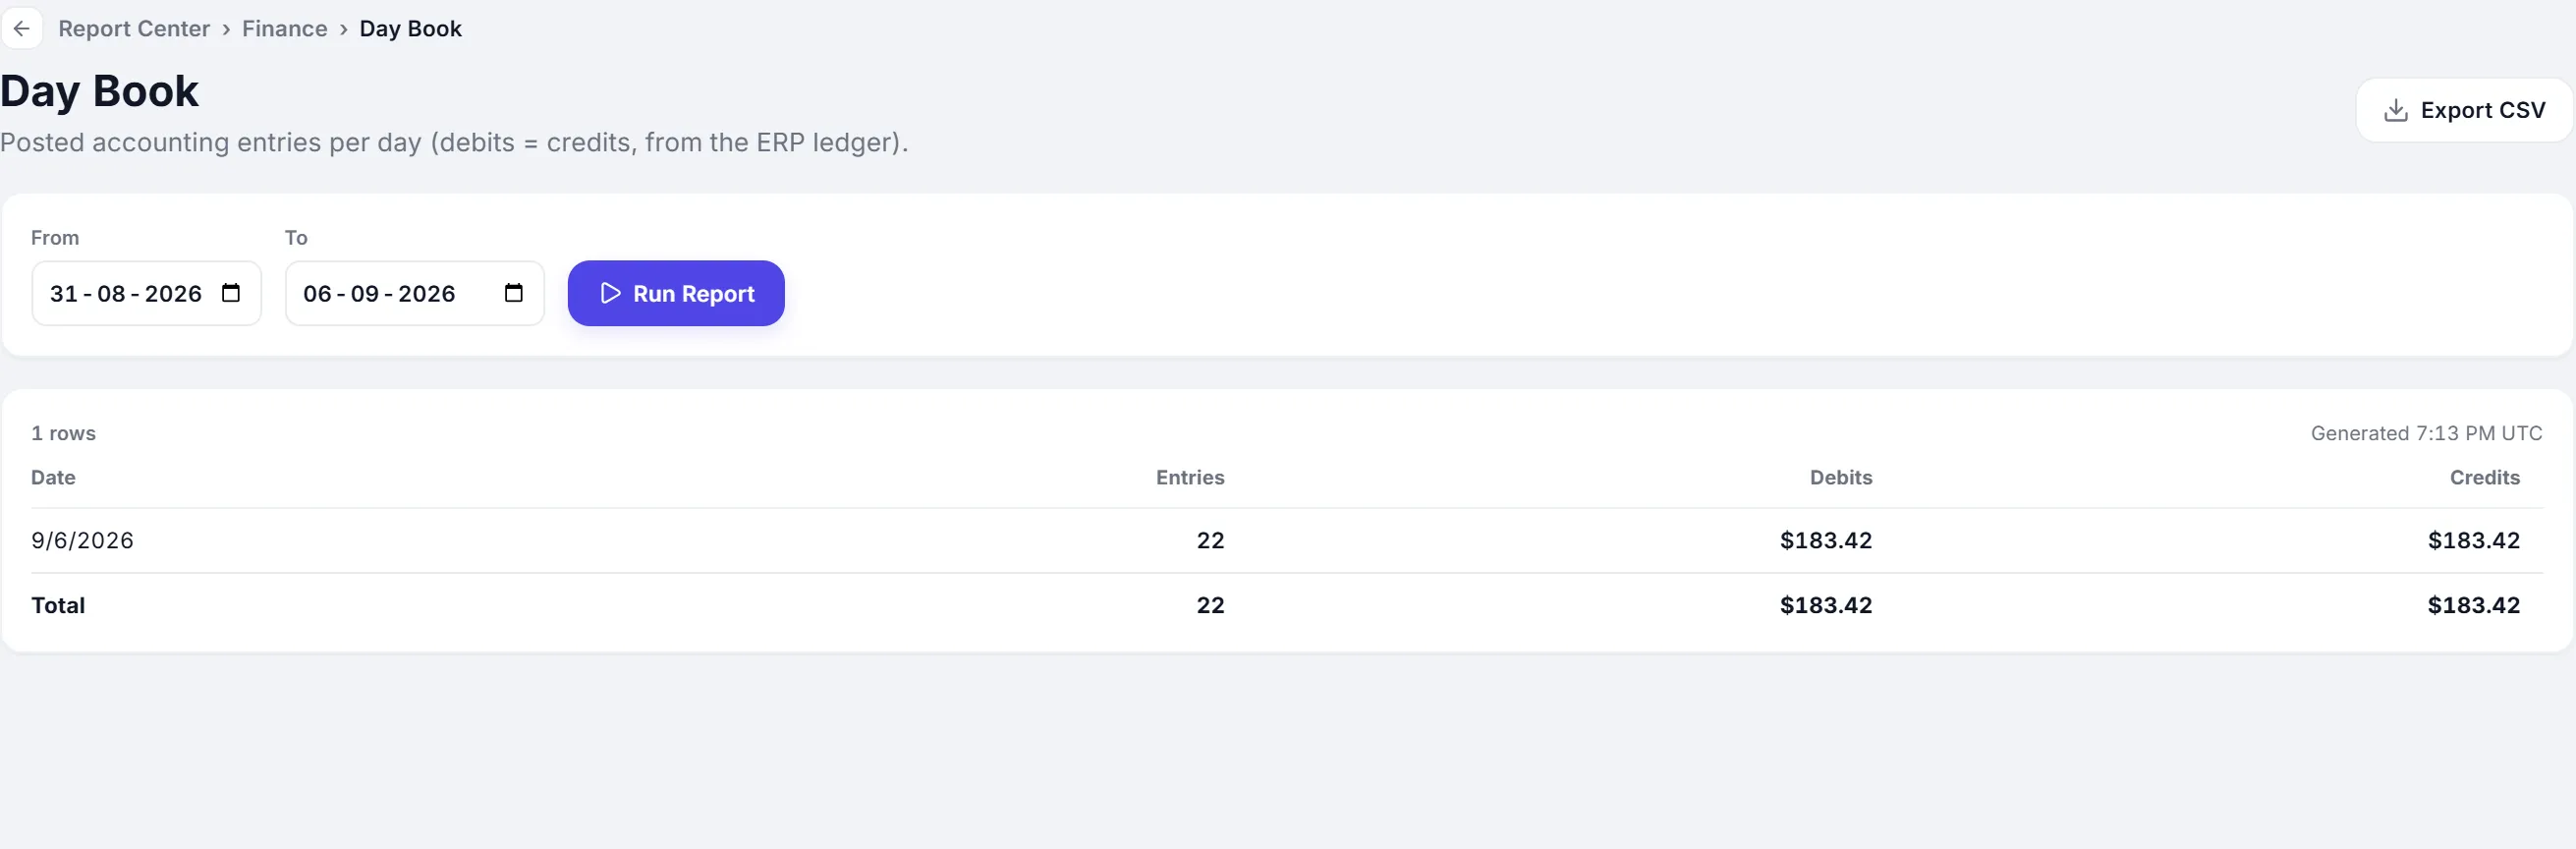
Task: Select the Day Book breadcrumb item
Action: tap(410, 29)
